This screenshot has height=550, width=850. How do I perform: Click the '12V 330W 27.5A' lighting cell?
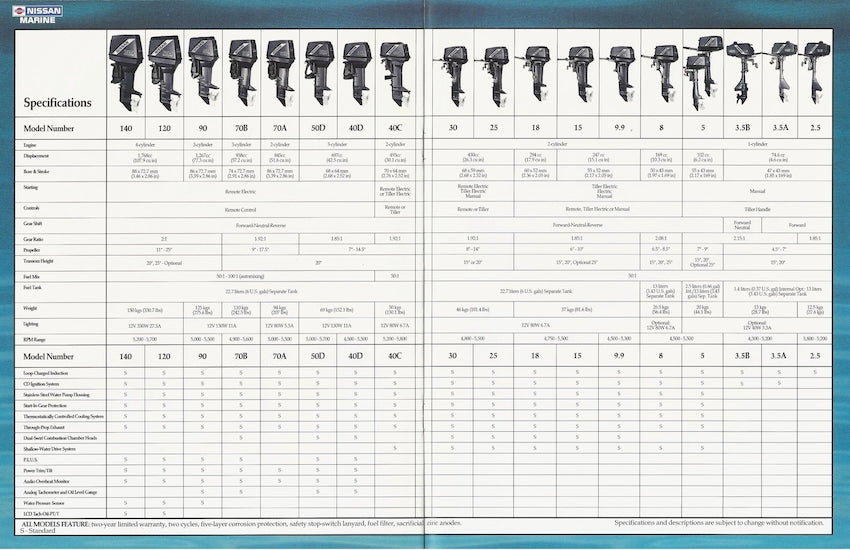point(145,326)
